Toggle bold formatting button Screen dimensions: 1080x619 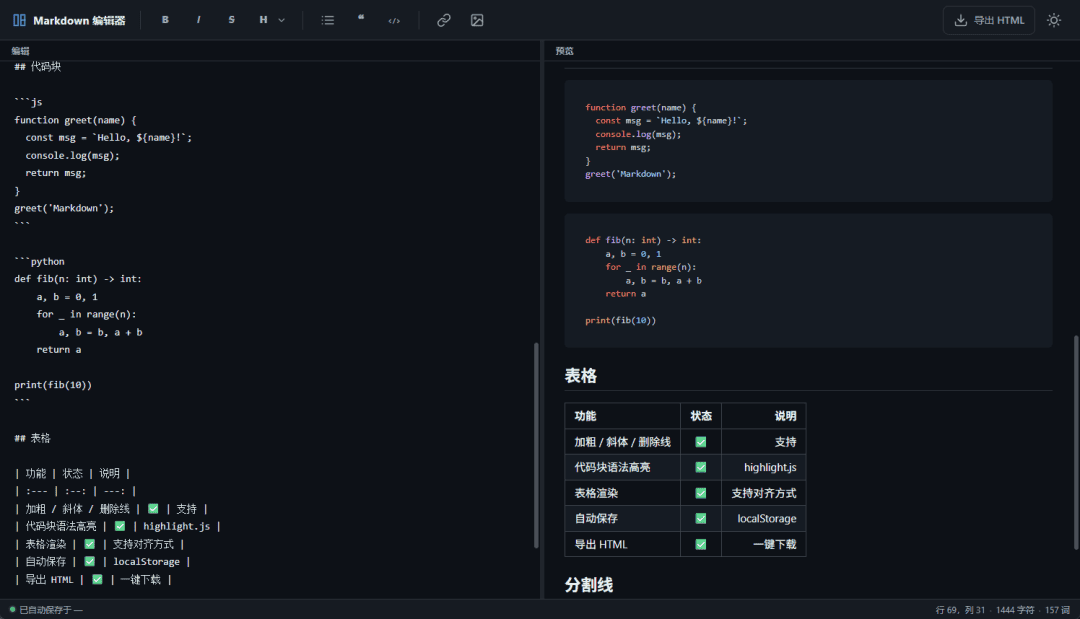click(165, 20)
